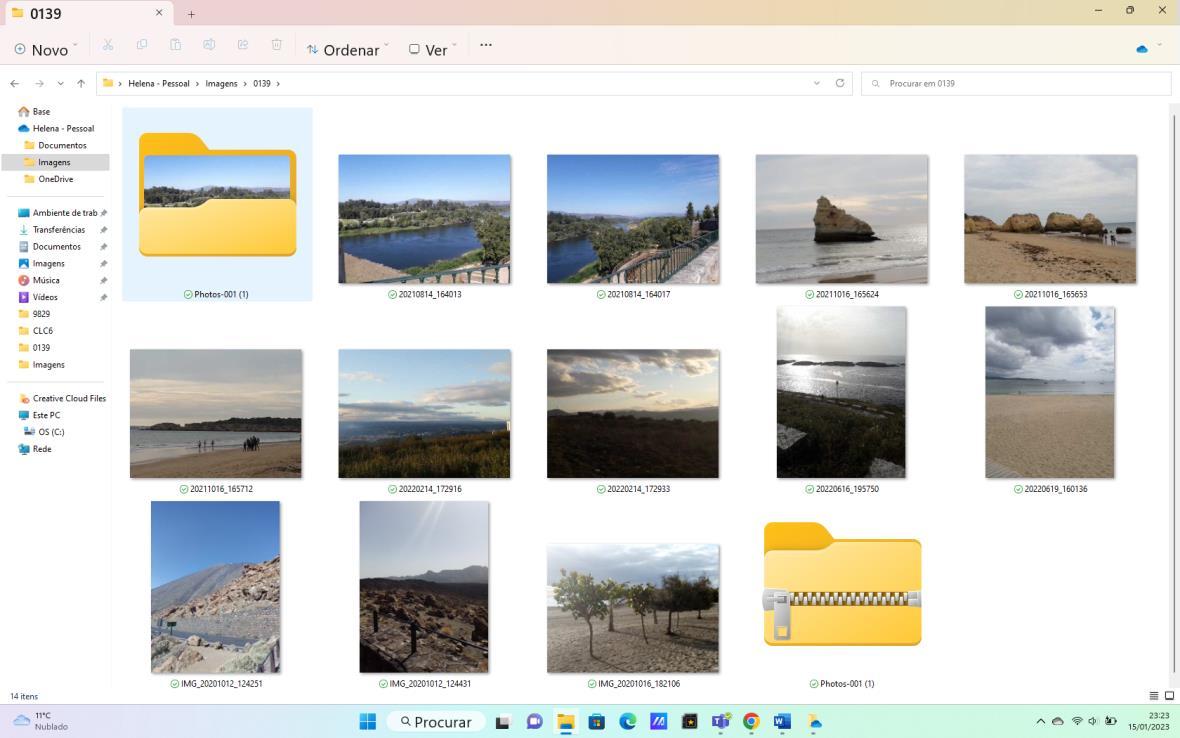The image size is (1180, 738).
Task: Launch Microsoft Edge from the taskbar
Action: click(628, 722)
